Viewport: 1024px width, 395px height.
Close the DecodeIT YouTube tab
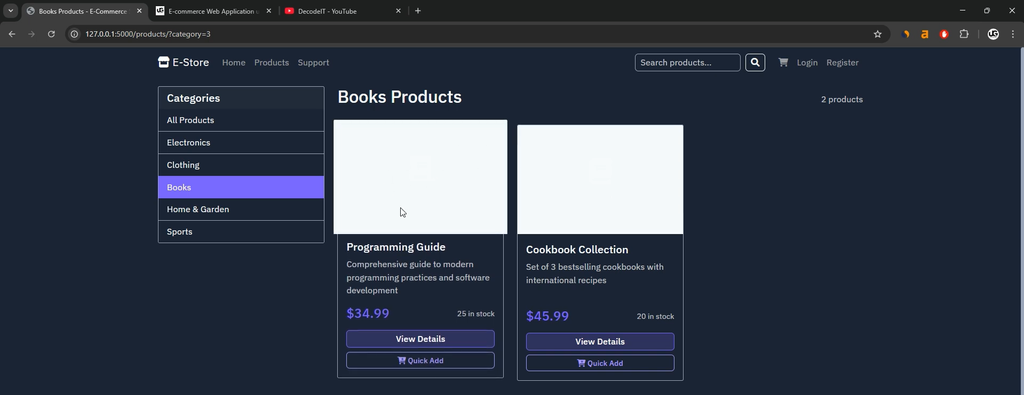(398, 11)
